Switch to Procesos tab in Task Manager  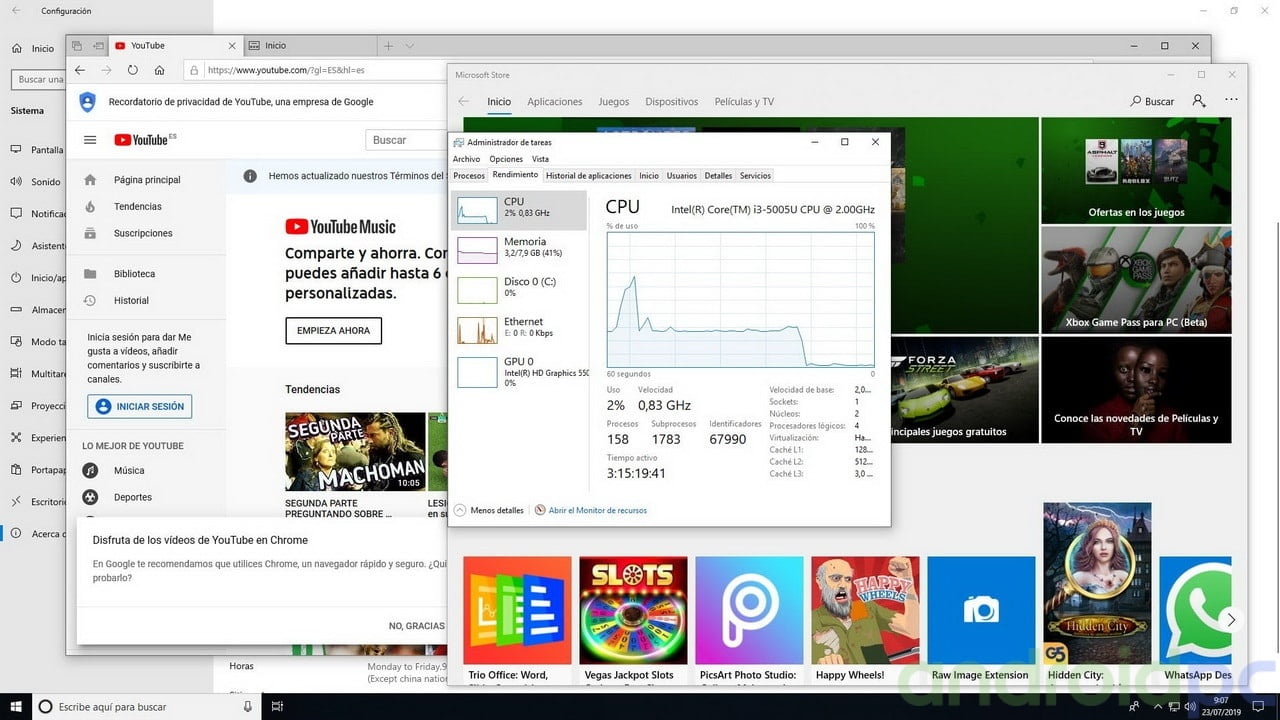point(469,176)
